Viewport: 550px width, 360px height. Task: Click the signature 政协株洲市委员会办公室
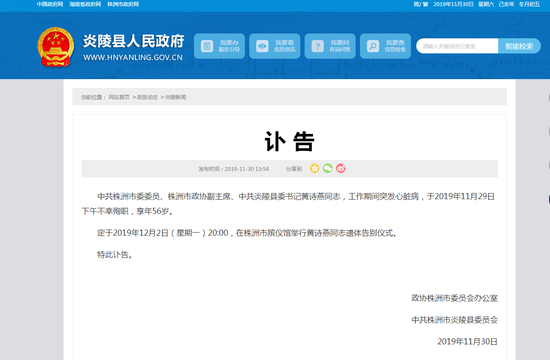click(x=455, y=298)
